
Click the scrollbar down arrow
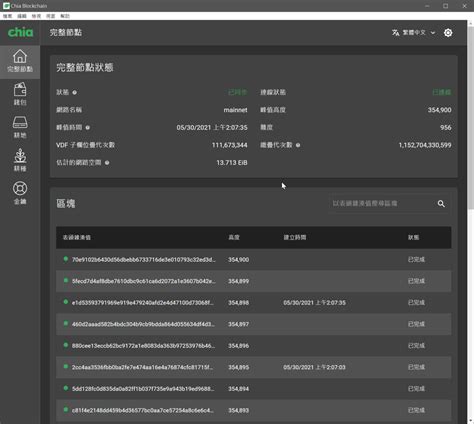pyautogui.click(x=470, y=420)
